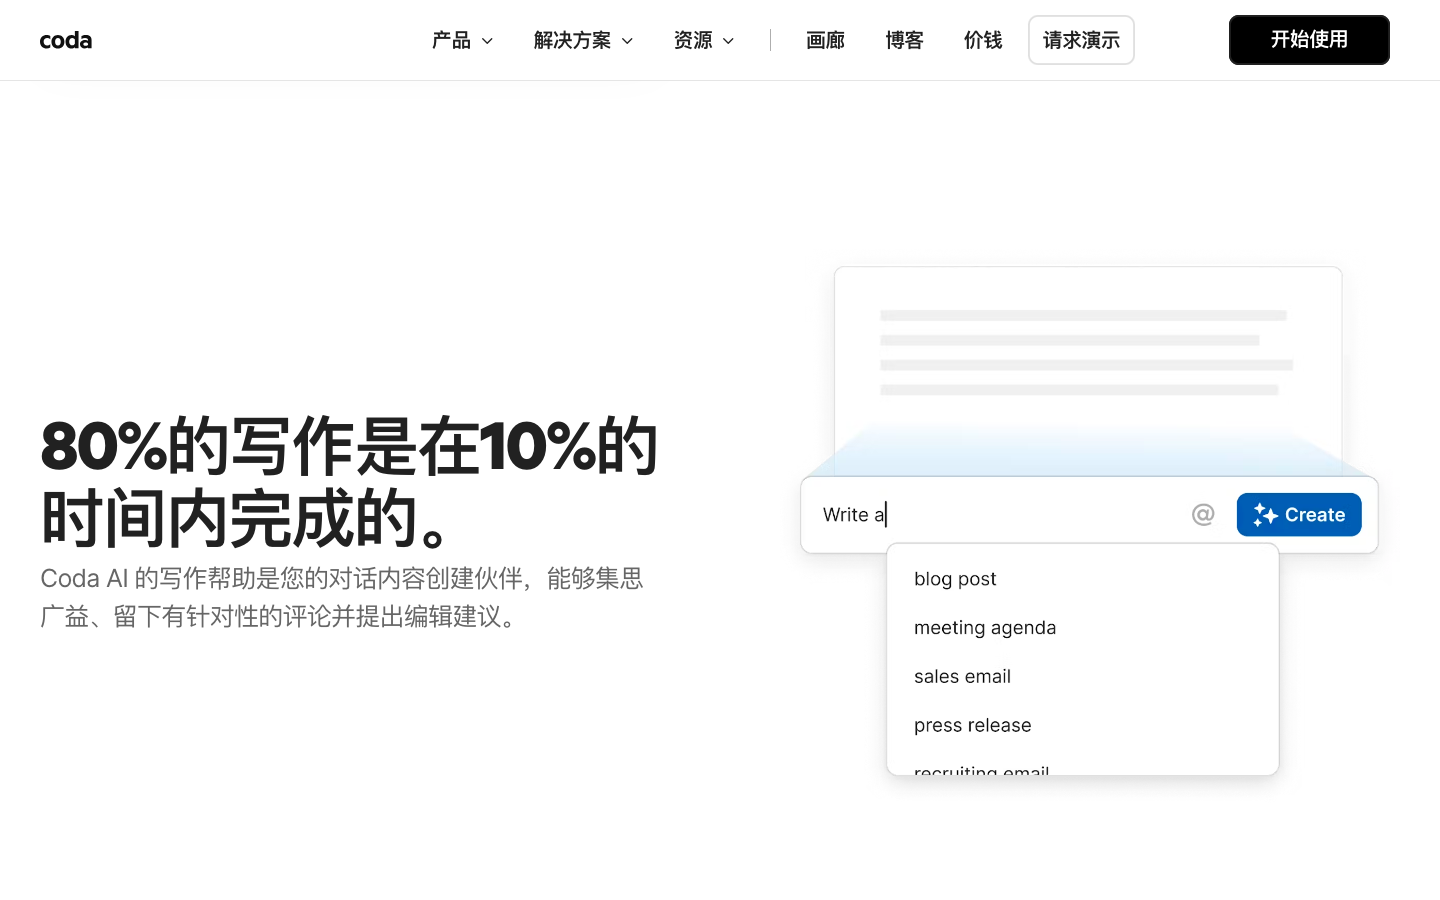Click the coda logo
Viewport: 1440px width, 900px height.
pyautogui.click(x=66, y=40)
